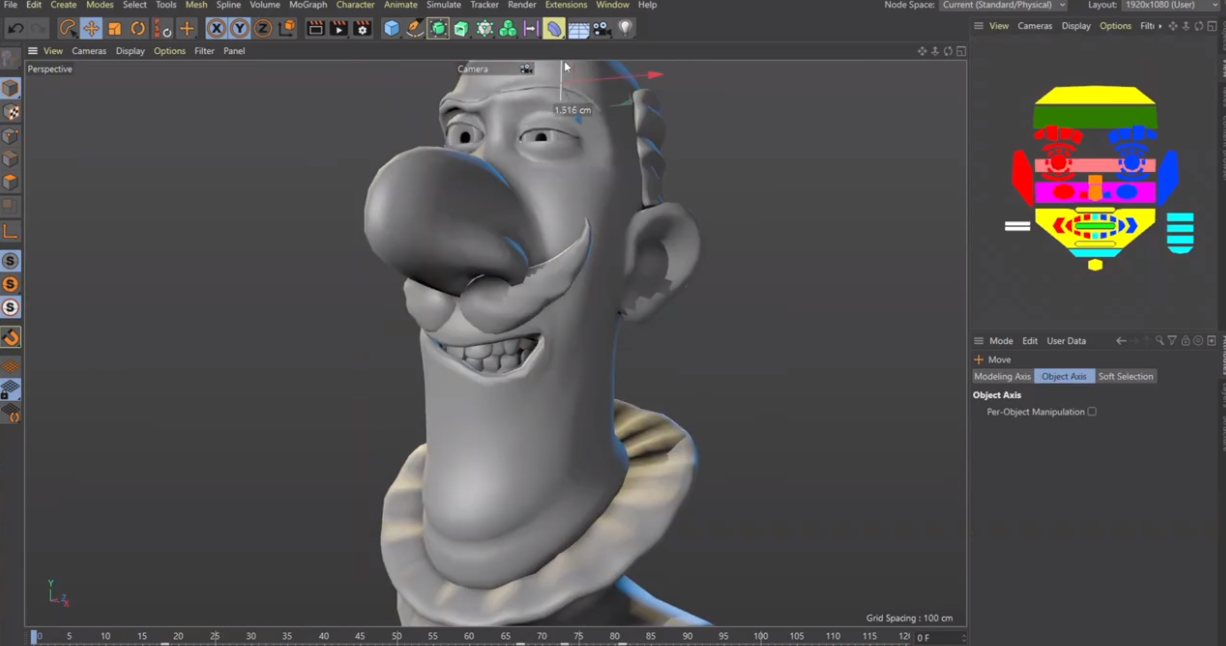Enable Per-Object Manipulation checkbox
Image resolution: width=1226 pixels, height=646 pixels.
point(1091,411)
